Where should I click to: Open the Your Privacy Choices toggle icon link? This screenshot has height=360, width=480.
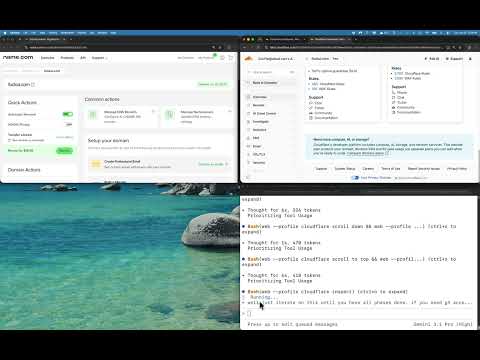tap(355, 178)
